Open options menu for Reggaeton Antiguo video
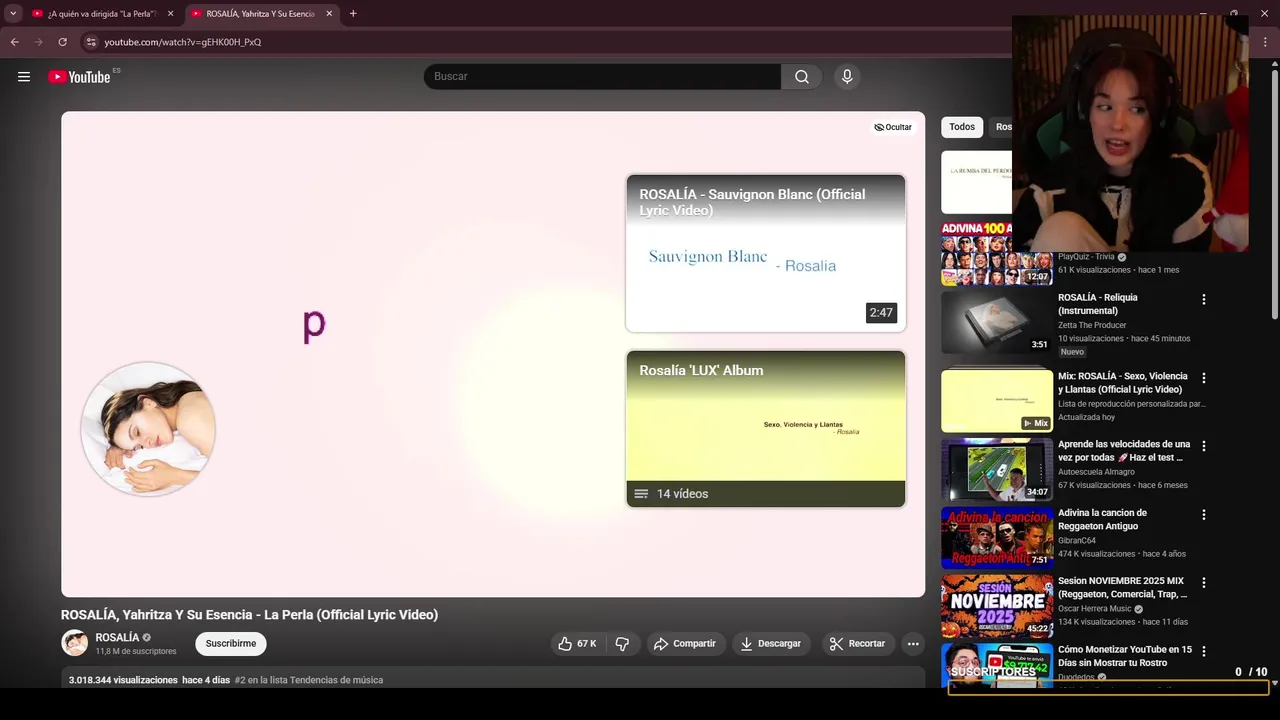1280x720 pixels. click(x=1204, y=515)
